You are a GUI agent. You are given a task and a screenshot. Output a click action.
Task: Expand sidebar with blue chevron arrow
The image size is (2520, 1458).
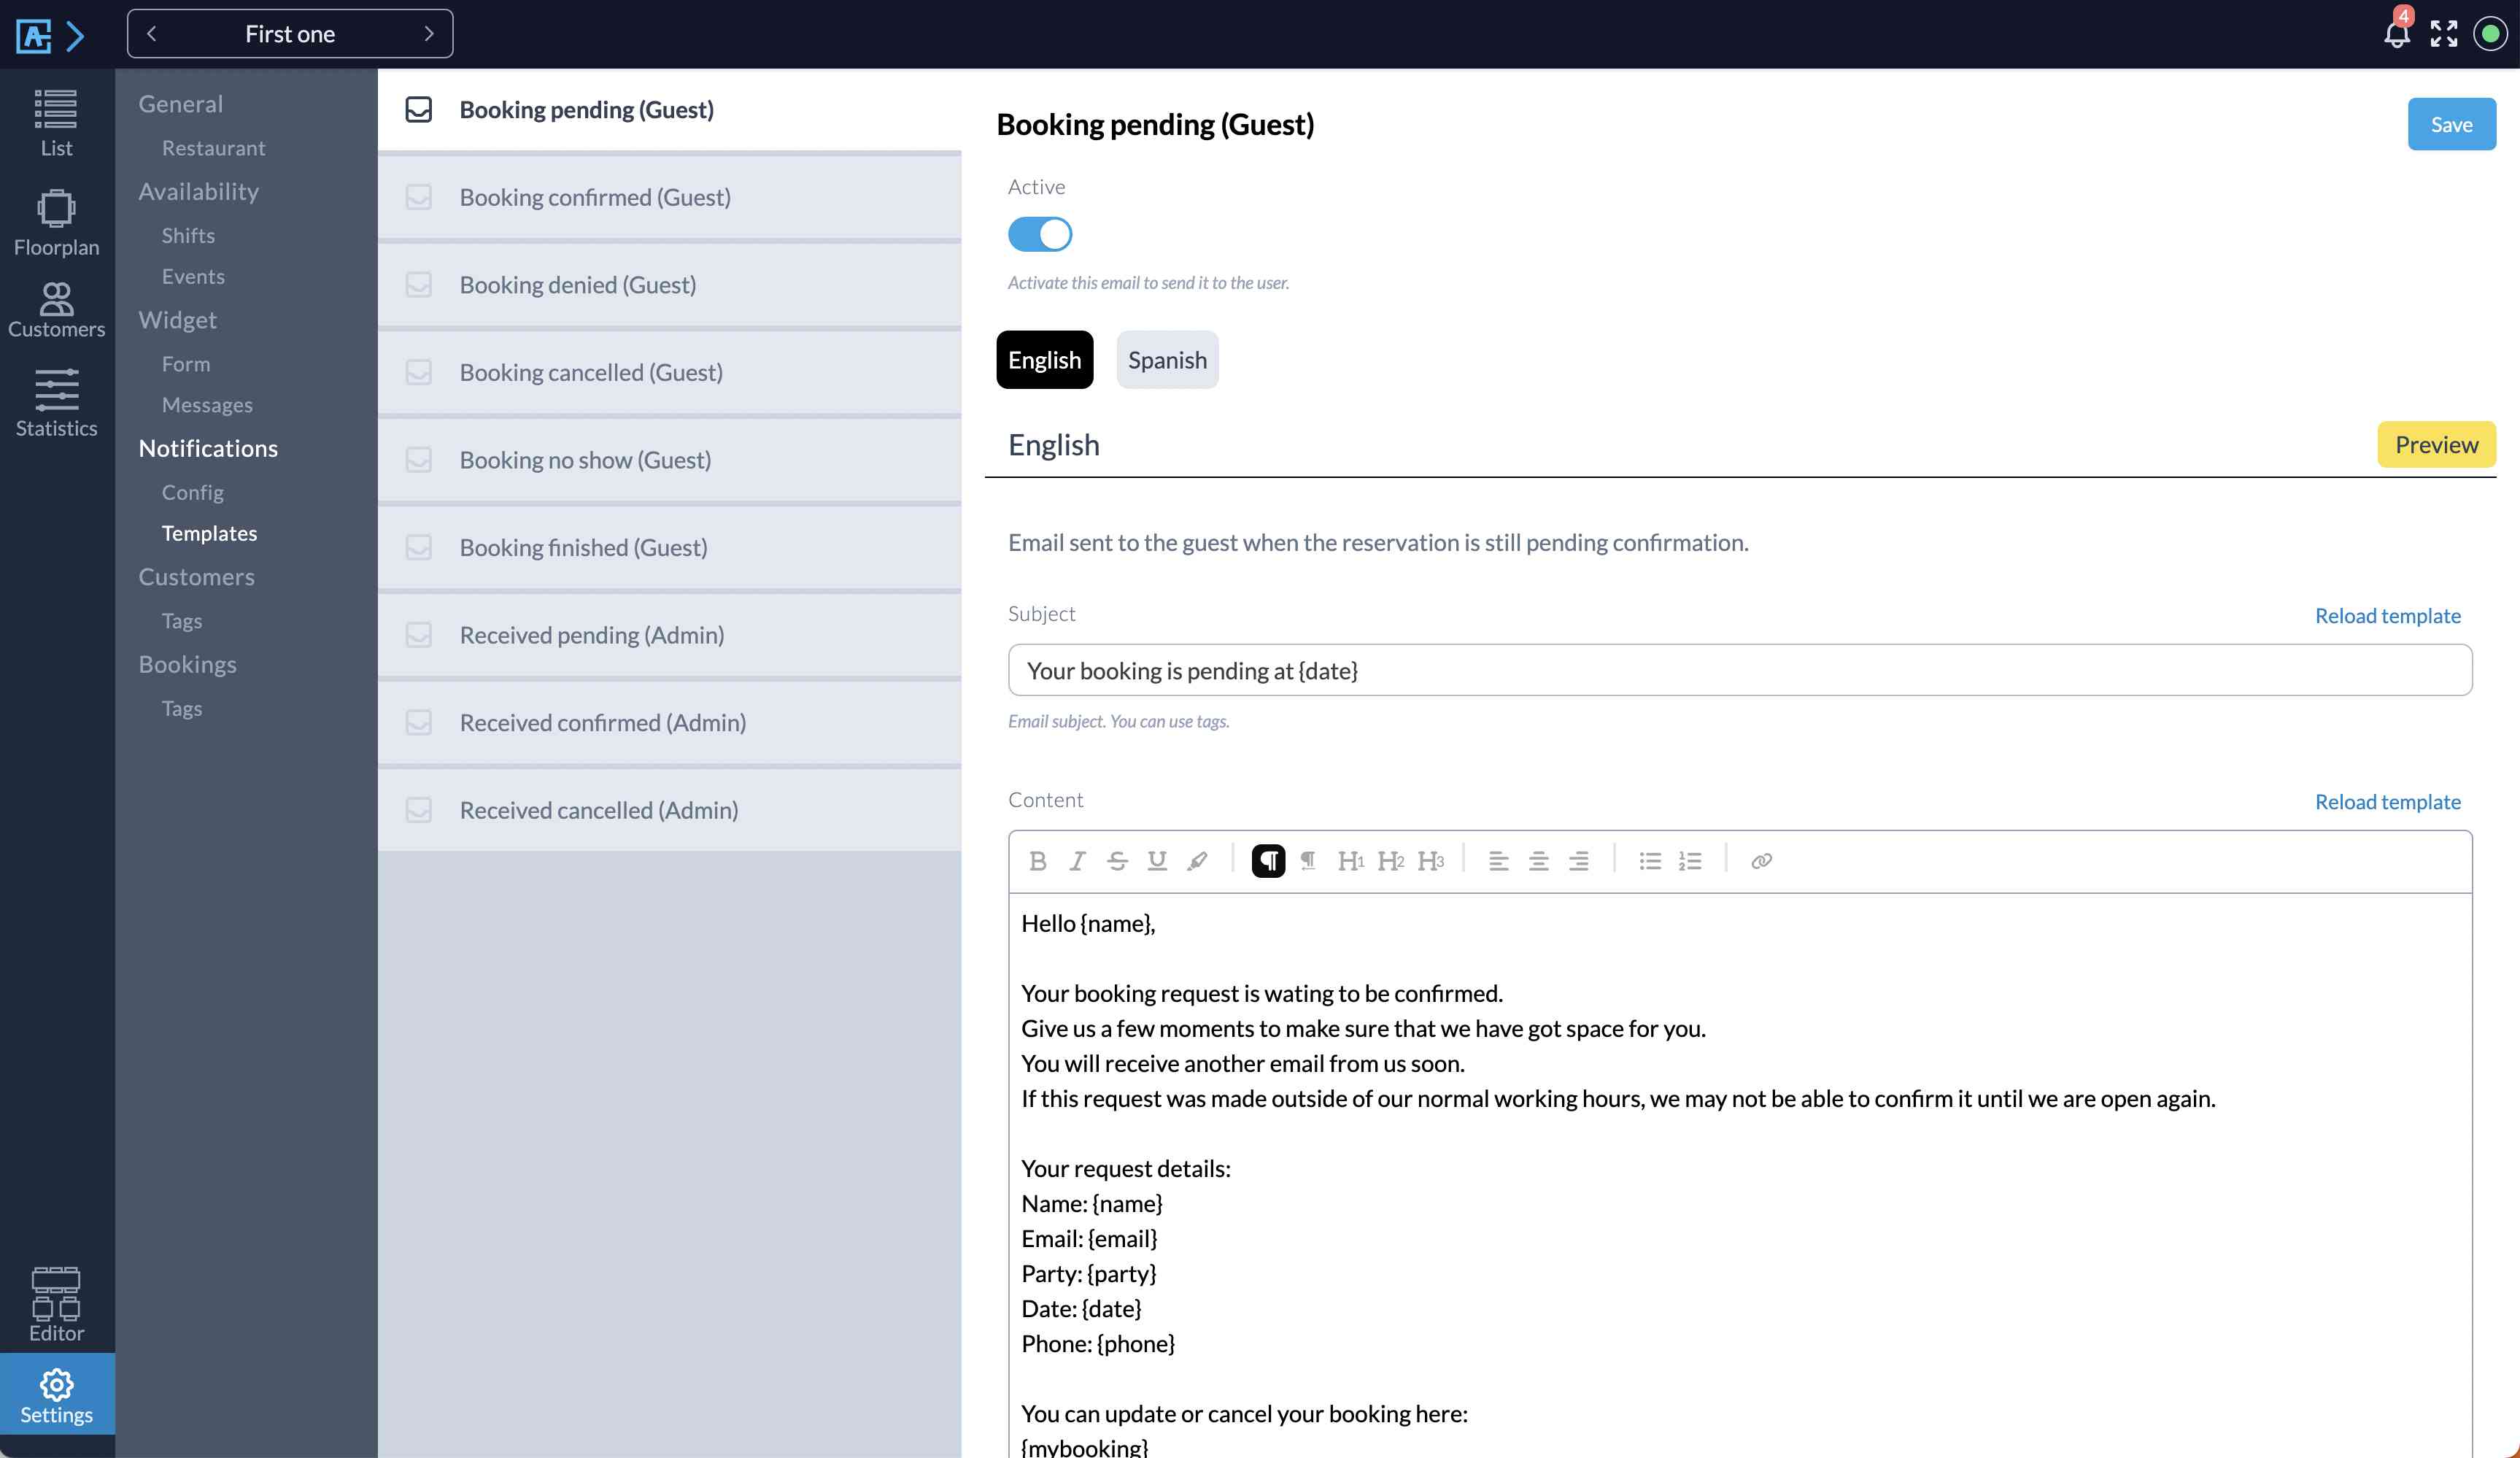pos(75,36)
